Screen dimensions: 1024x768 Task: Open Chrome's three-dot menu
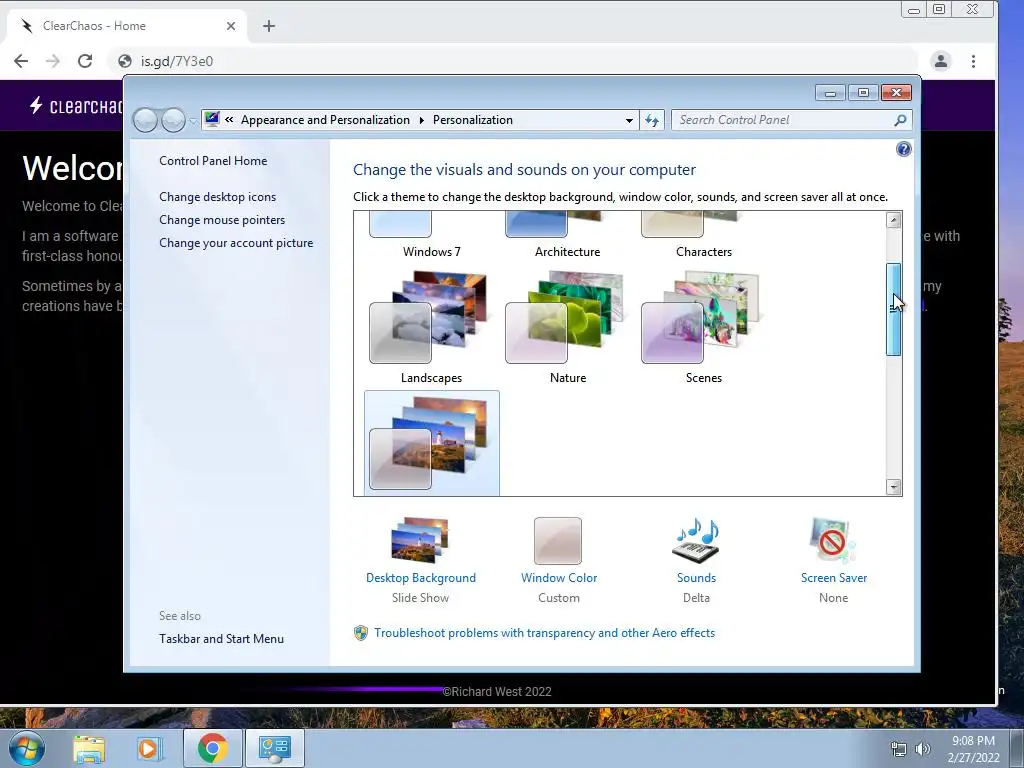(x=973, y=61)
